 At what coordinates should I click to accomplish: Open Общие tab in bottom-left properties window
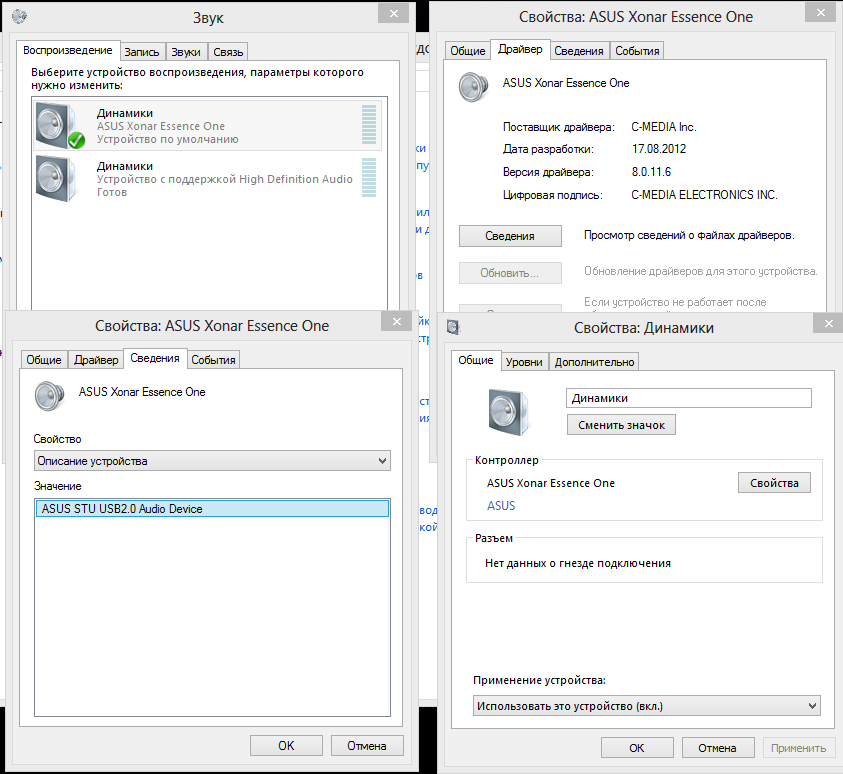click(x=44, y=360)
